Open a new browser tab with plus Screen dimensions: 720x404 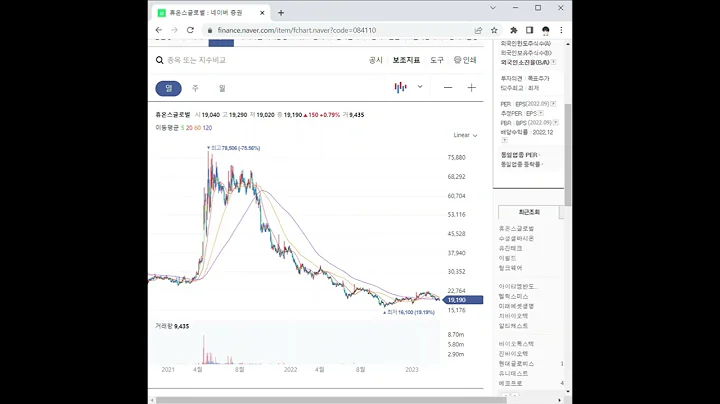(x=281, y=13)
